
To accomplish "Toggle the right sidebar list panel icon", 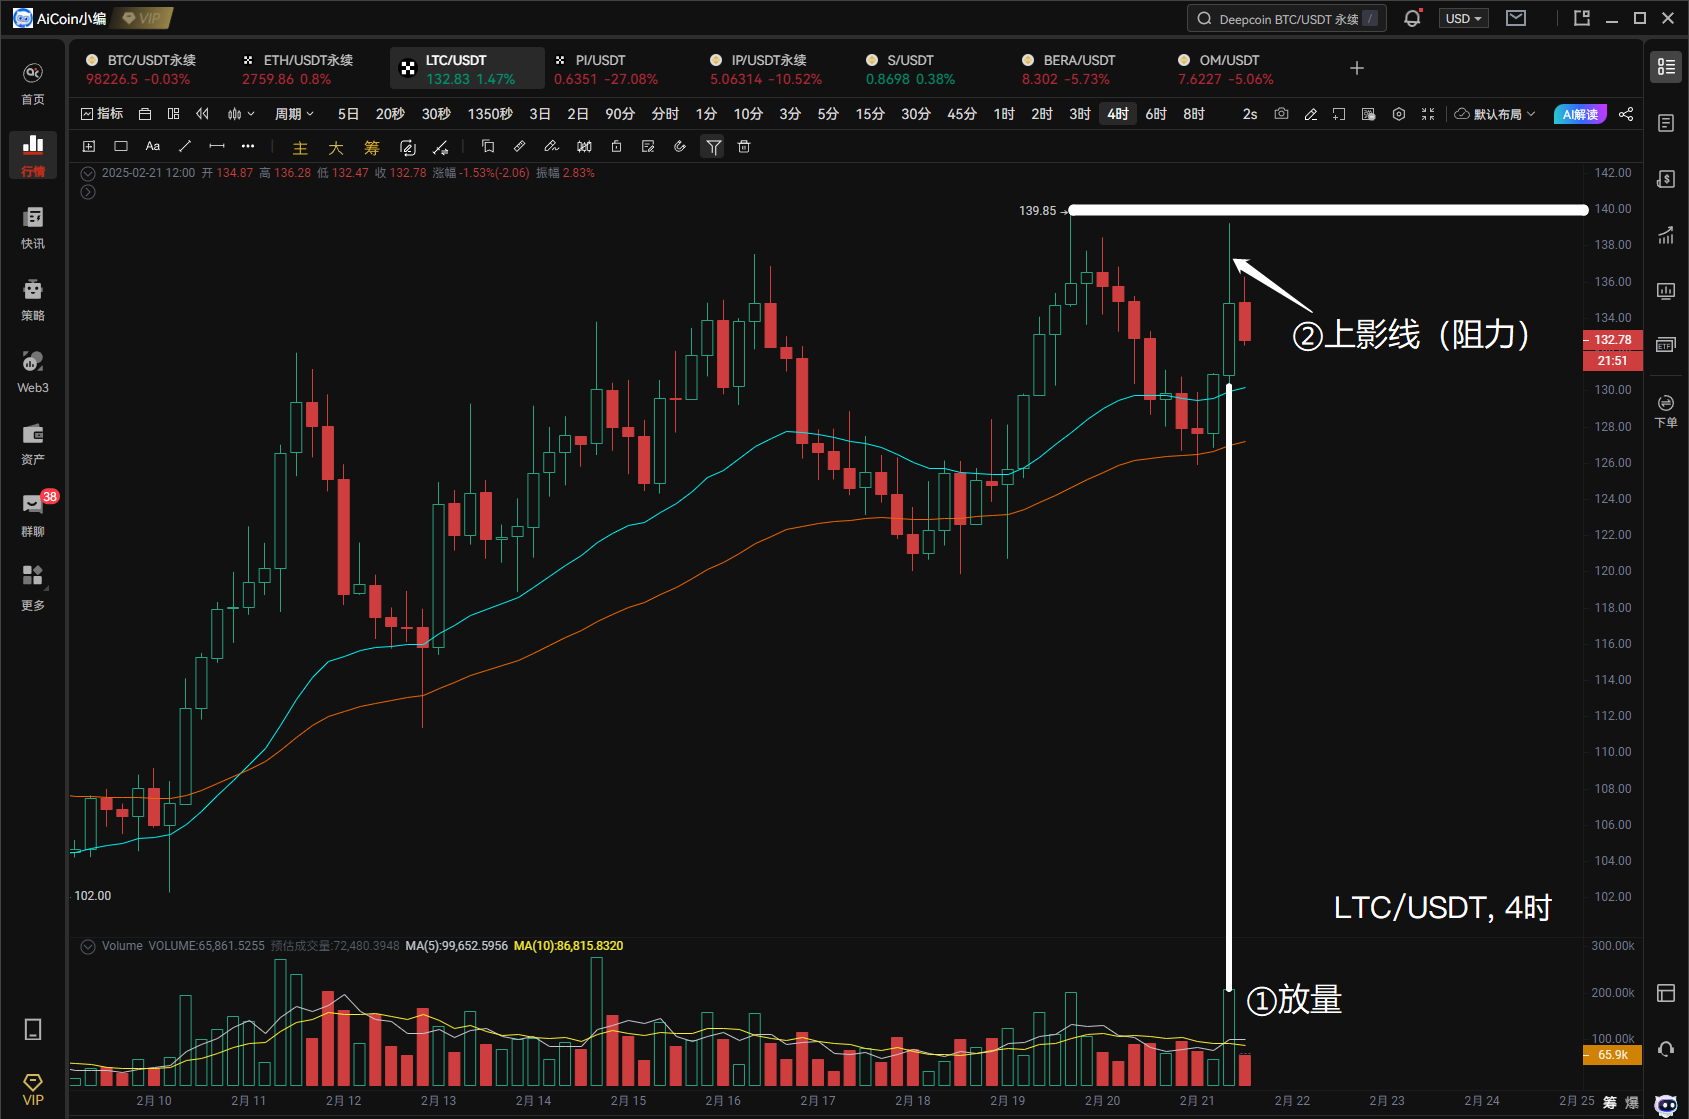I will click(1666, 66).
